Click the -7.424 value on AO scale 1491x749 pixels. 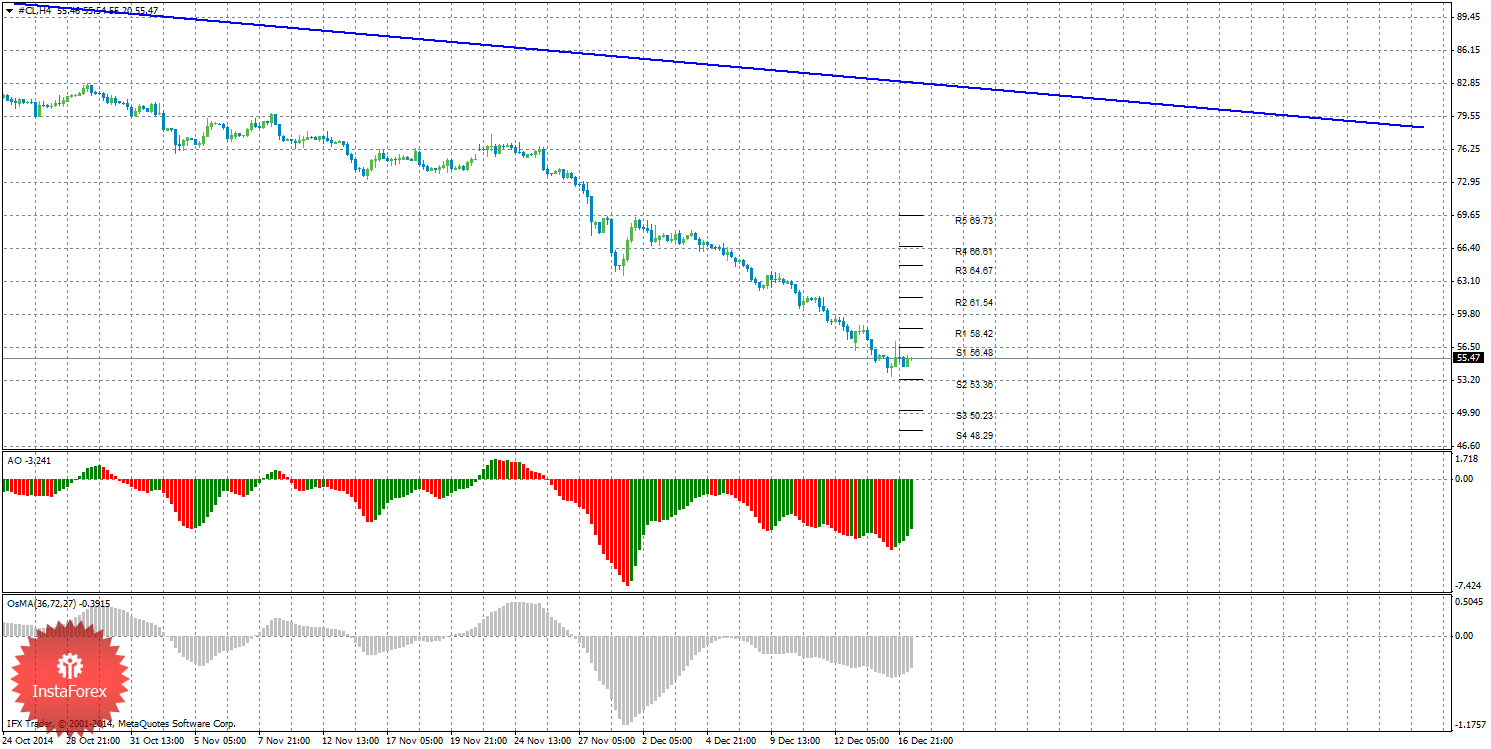pyautogui.click(x=1468, y=586)
